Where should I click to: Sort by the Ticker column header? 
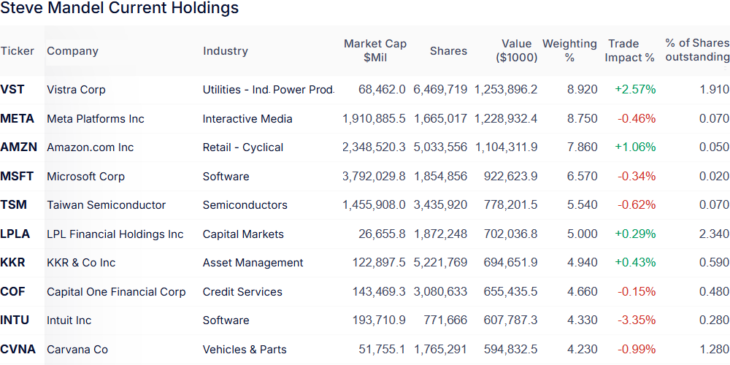pos(17,51)
